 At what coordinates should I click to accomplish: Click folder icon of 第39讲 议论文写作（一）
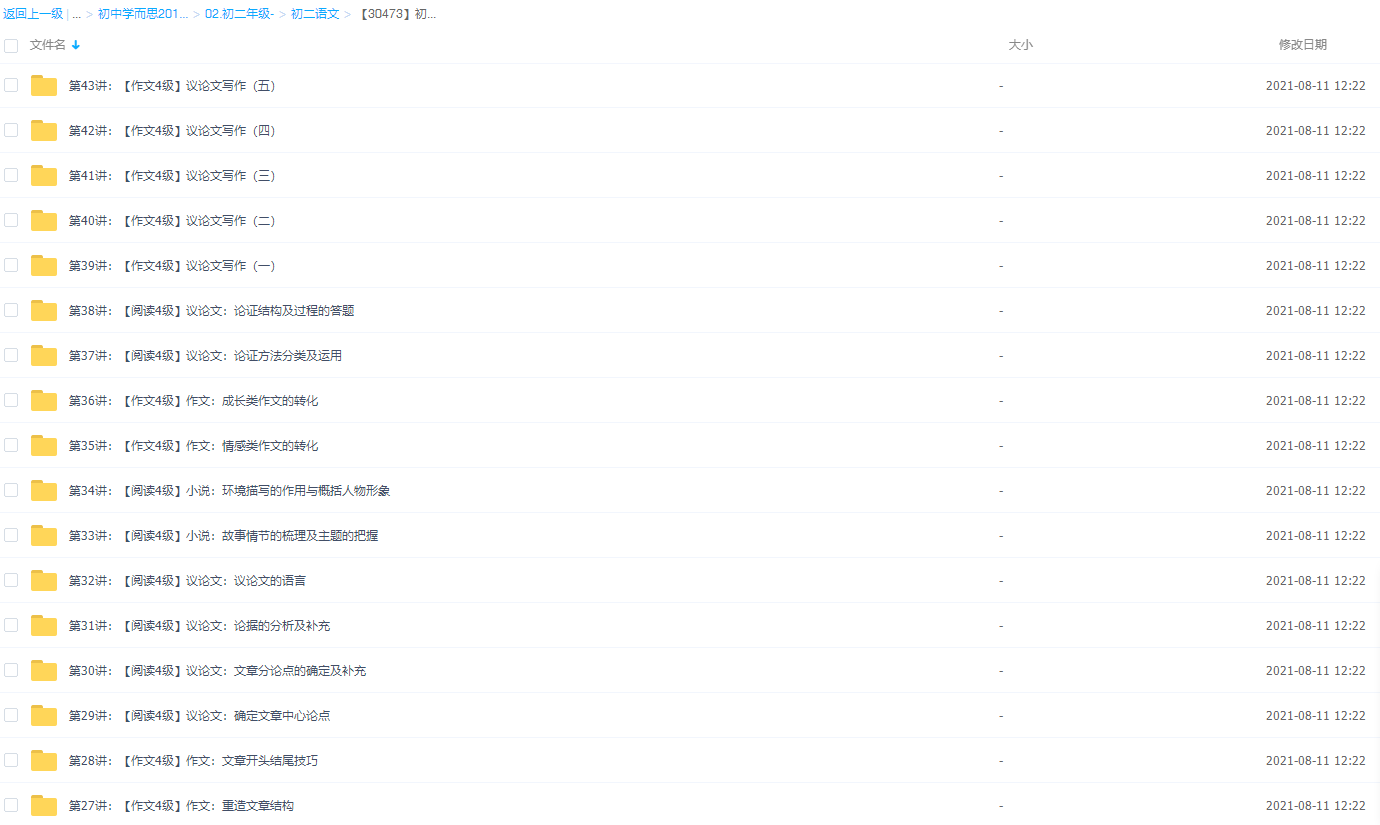point(43,265)
